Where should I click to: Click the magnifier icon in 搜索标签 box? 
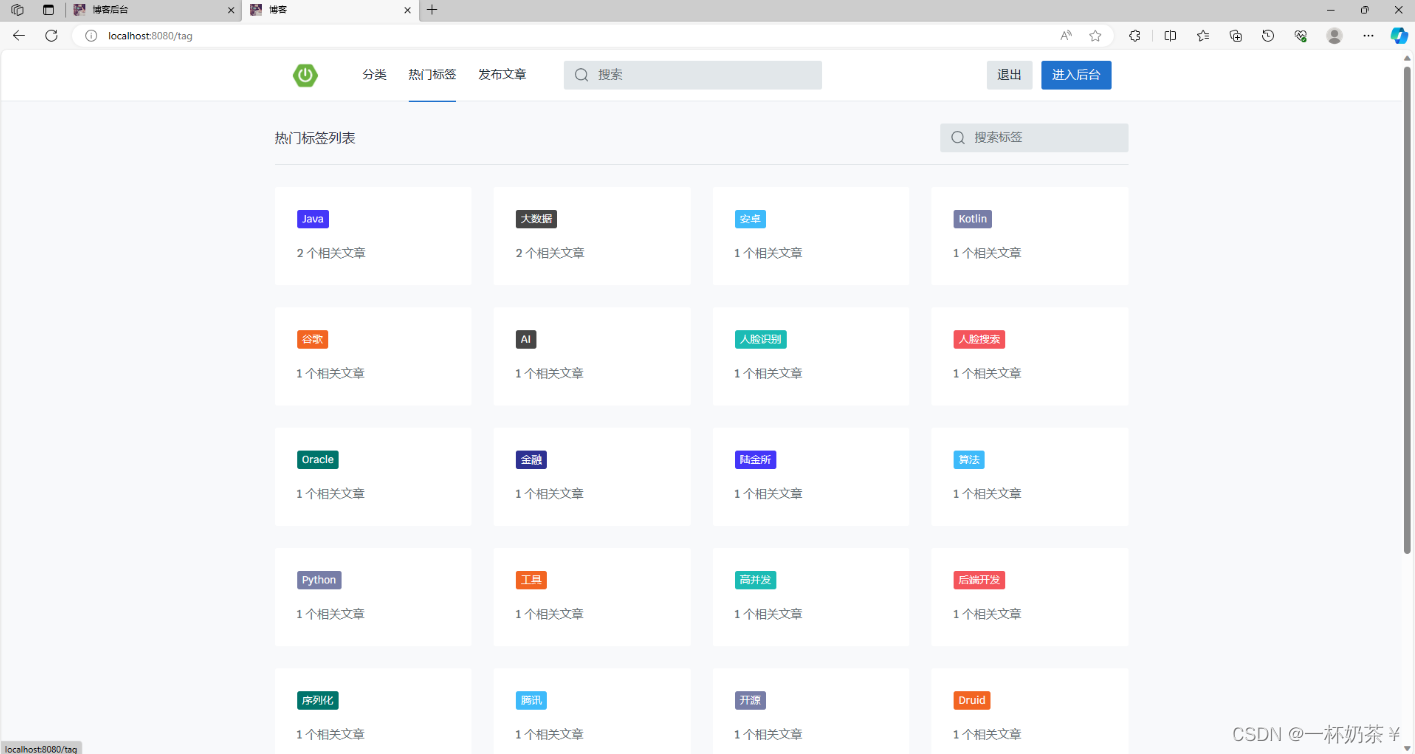pos(957,137)
